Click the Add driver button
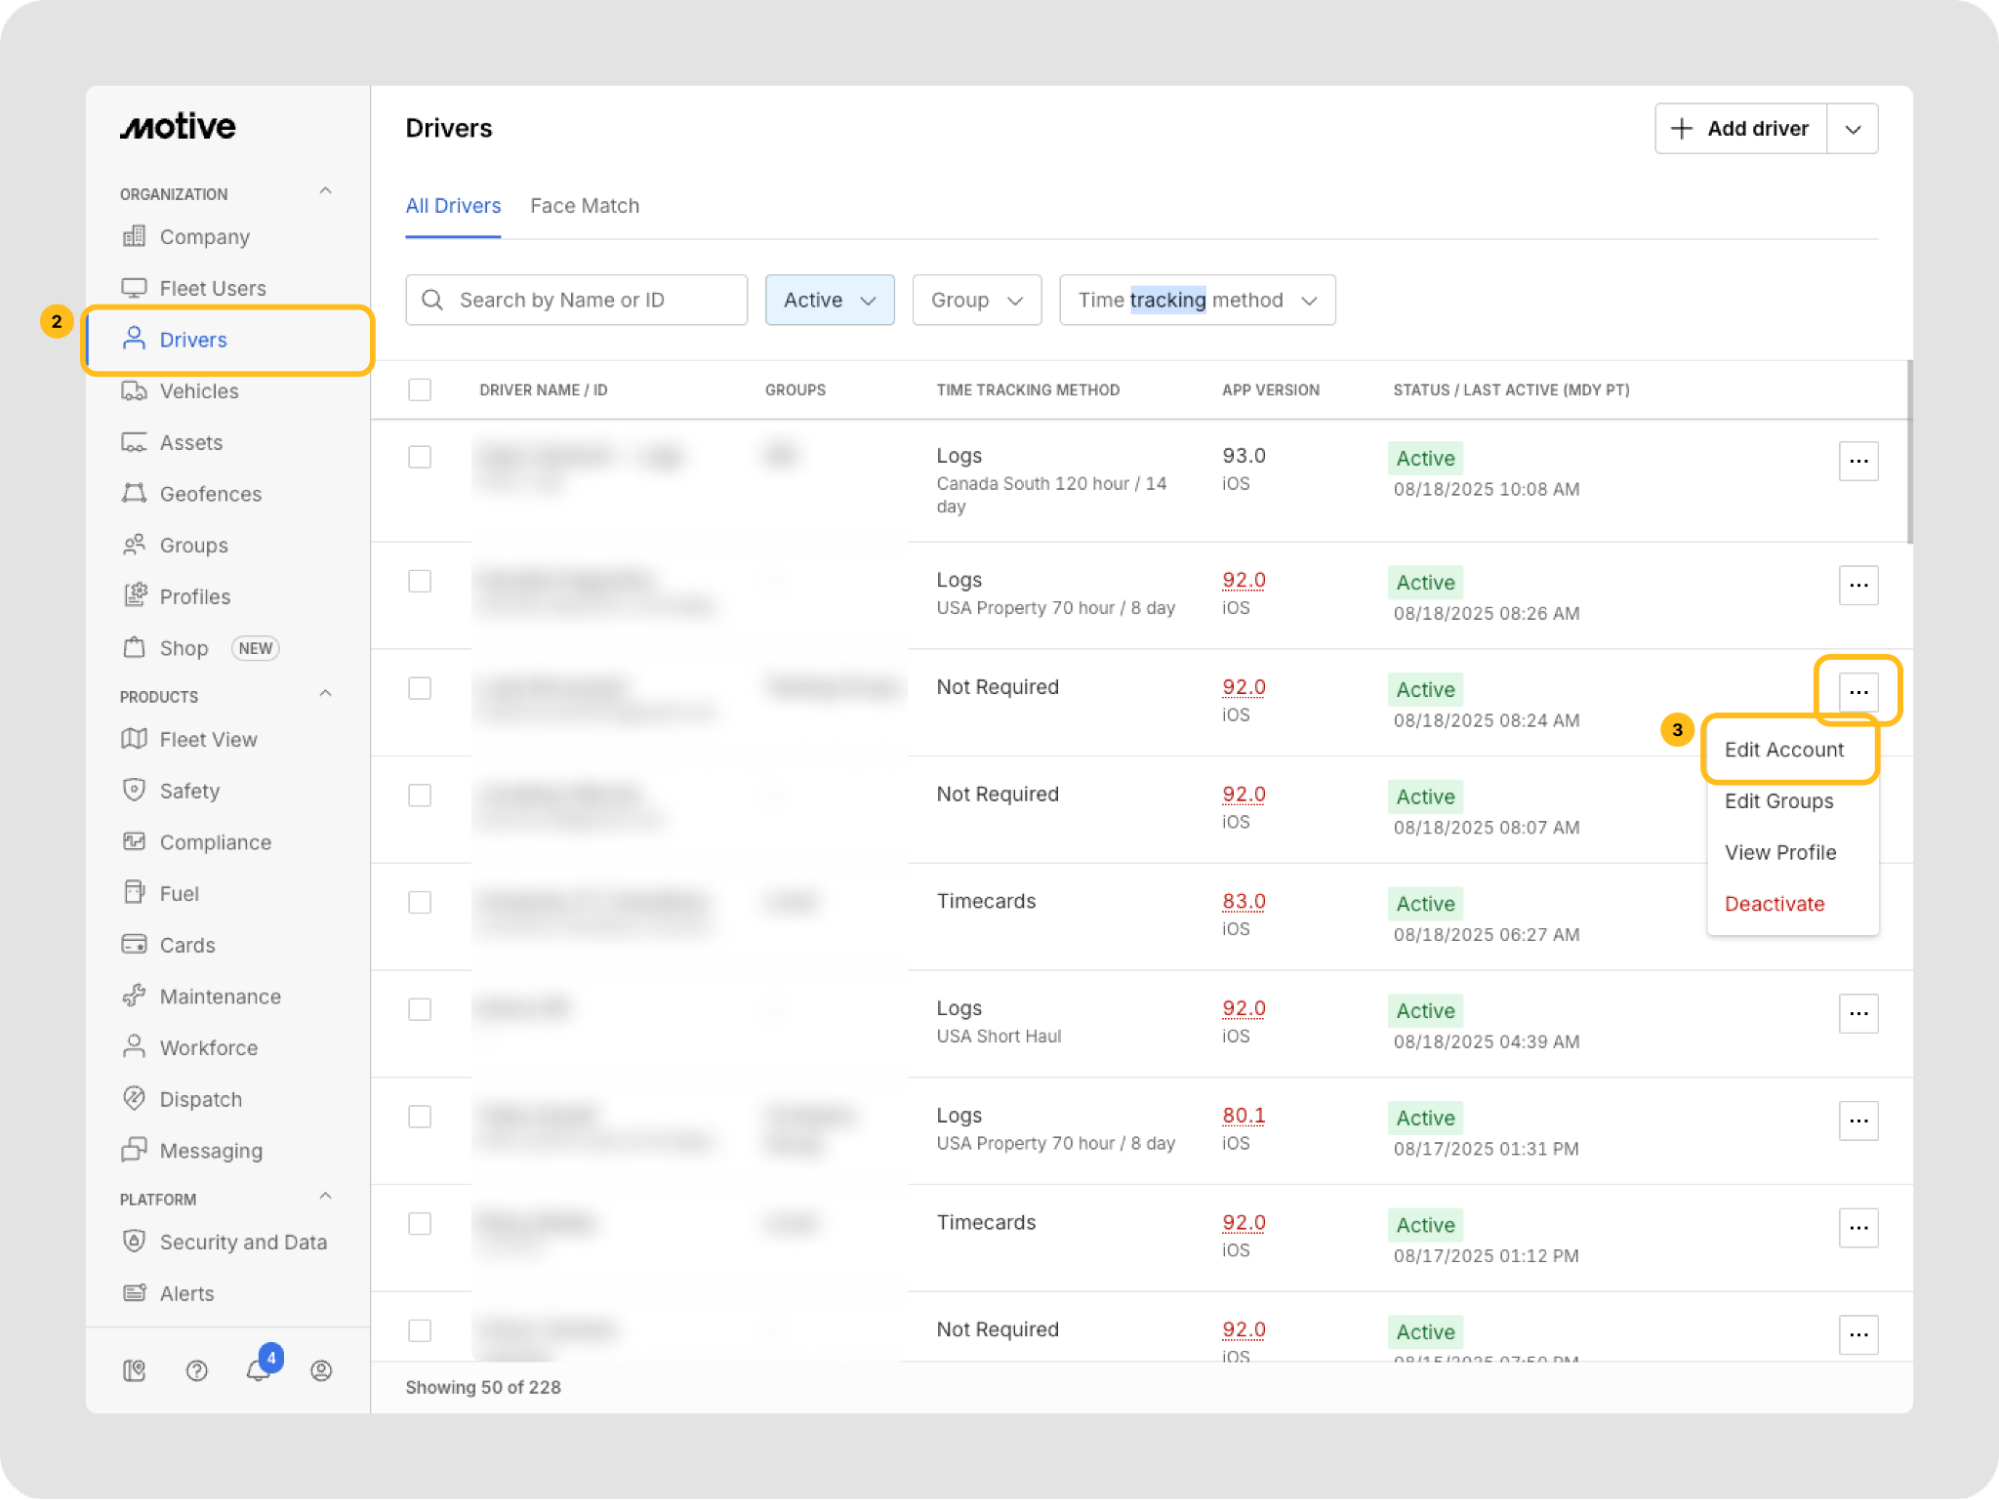1999x1500 pixels. coord(1740,129)
